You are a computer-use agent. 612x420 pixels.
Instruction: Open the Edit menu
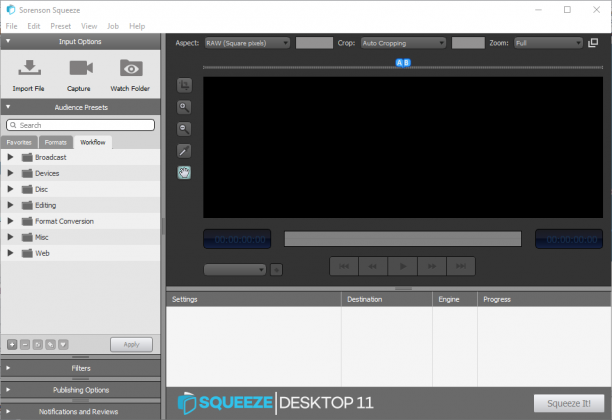click(x=34, y=26)
